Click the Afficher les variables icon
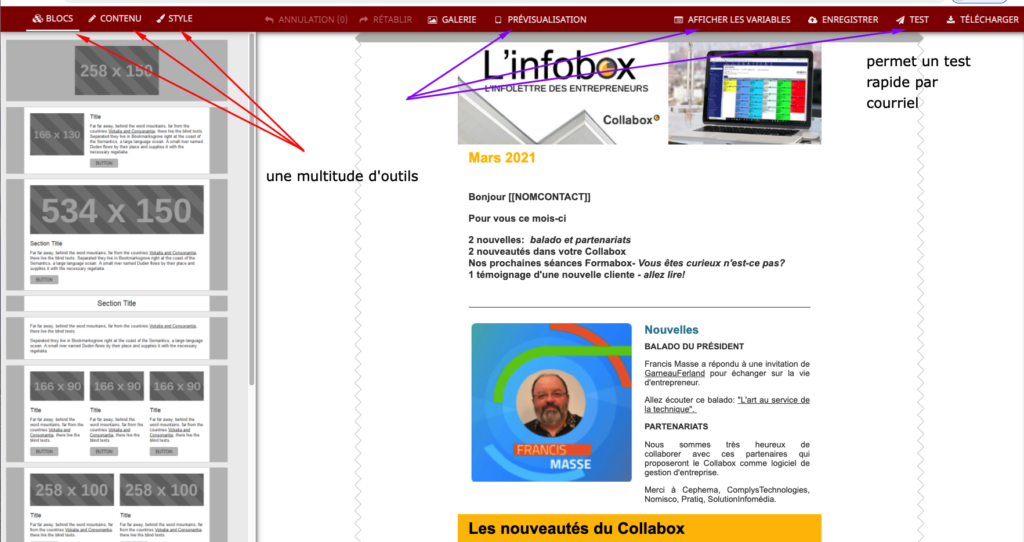This screenshot has height=542, width=1024. pyautogui.click(x=679, y=20)
